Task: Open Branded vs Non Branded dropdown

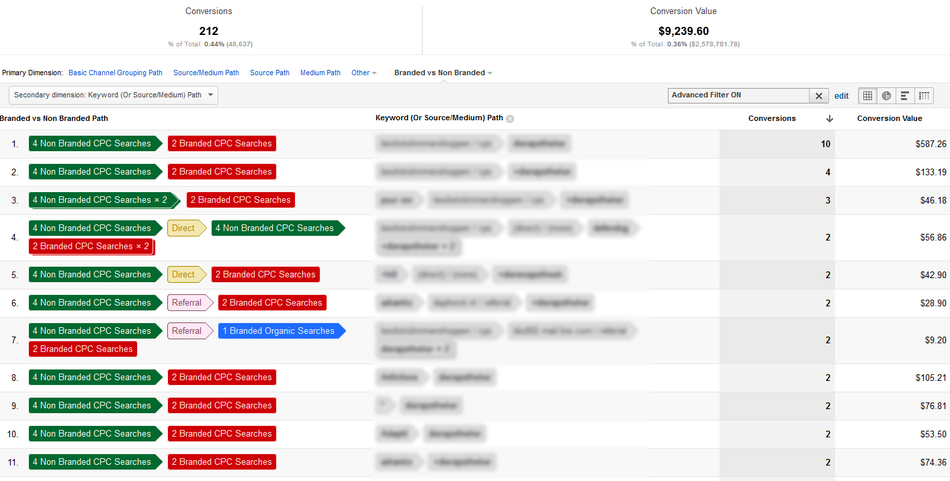Action: click(443, 73)
